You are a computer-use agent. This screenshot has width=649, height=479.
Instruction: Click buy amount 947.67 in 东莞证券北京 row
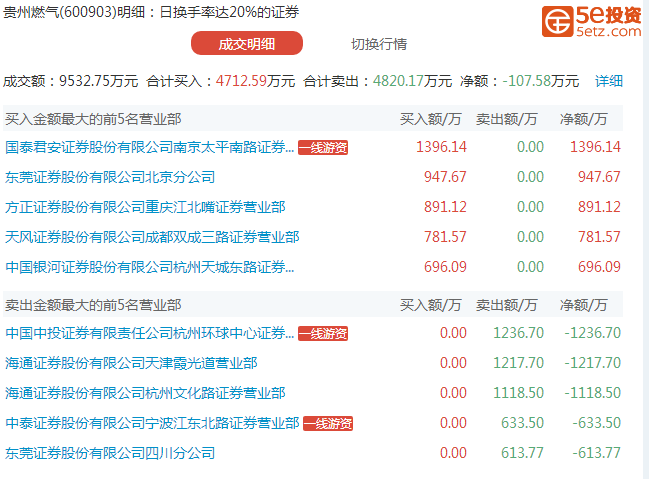(445, 177)
